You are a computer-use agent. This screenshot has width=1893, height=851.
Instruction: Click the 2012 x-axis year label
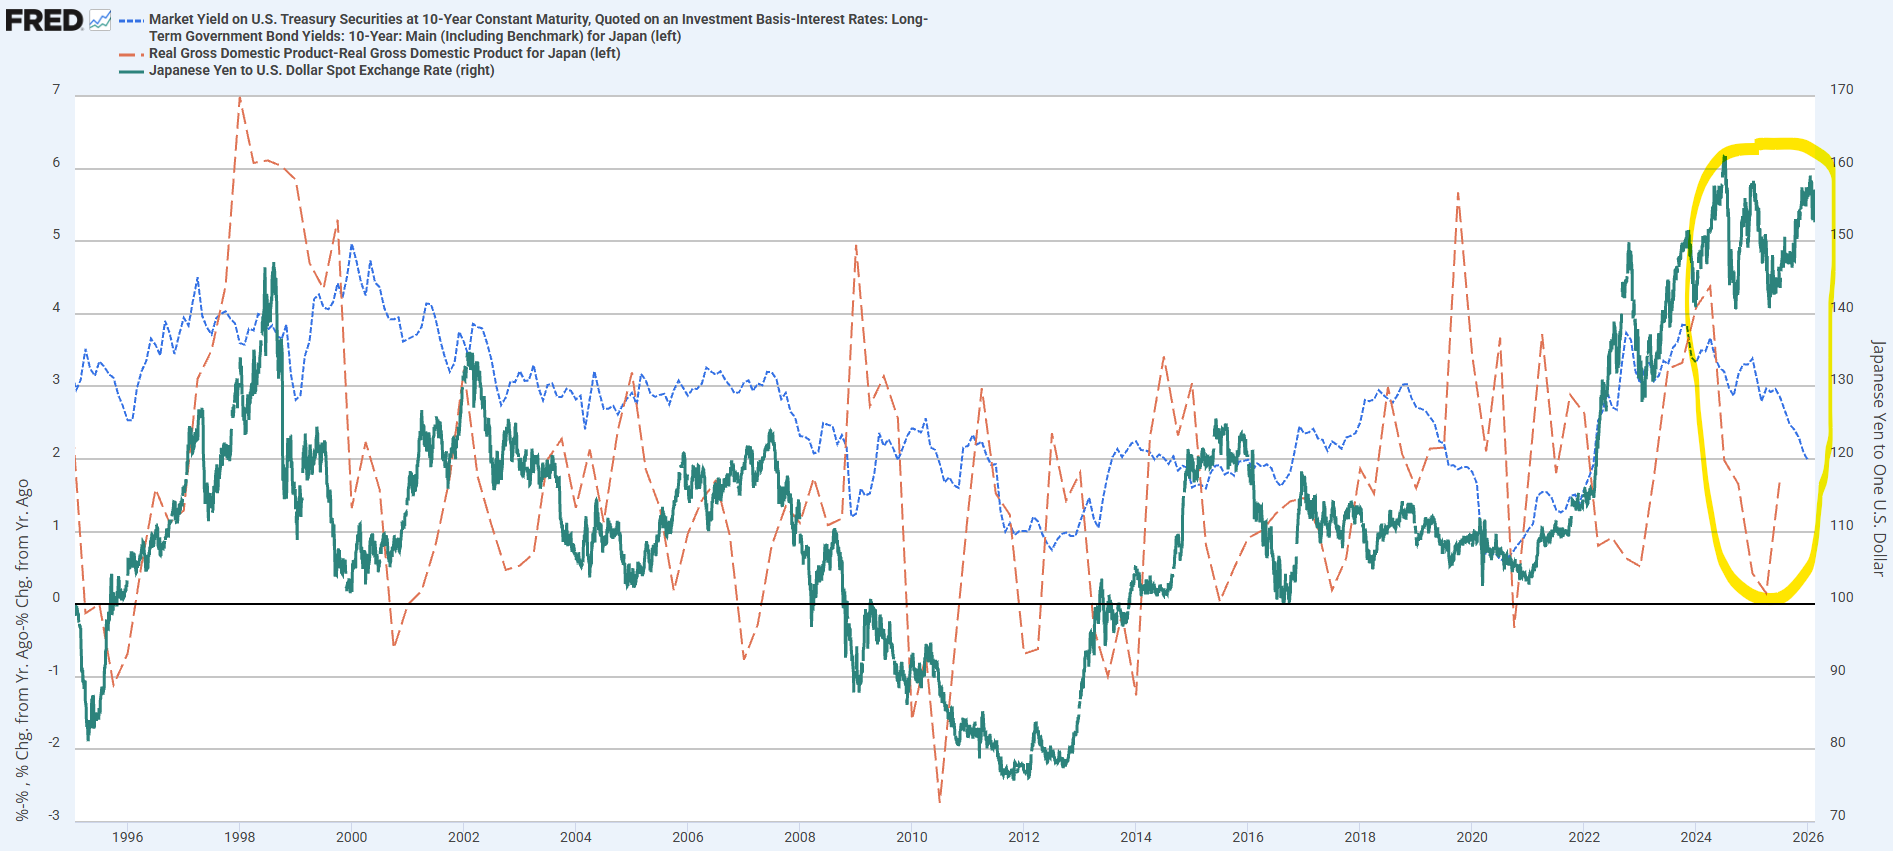1023,837
